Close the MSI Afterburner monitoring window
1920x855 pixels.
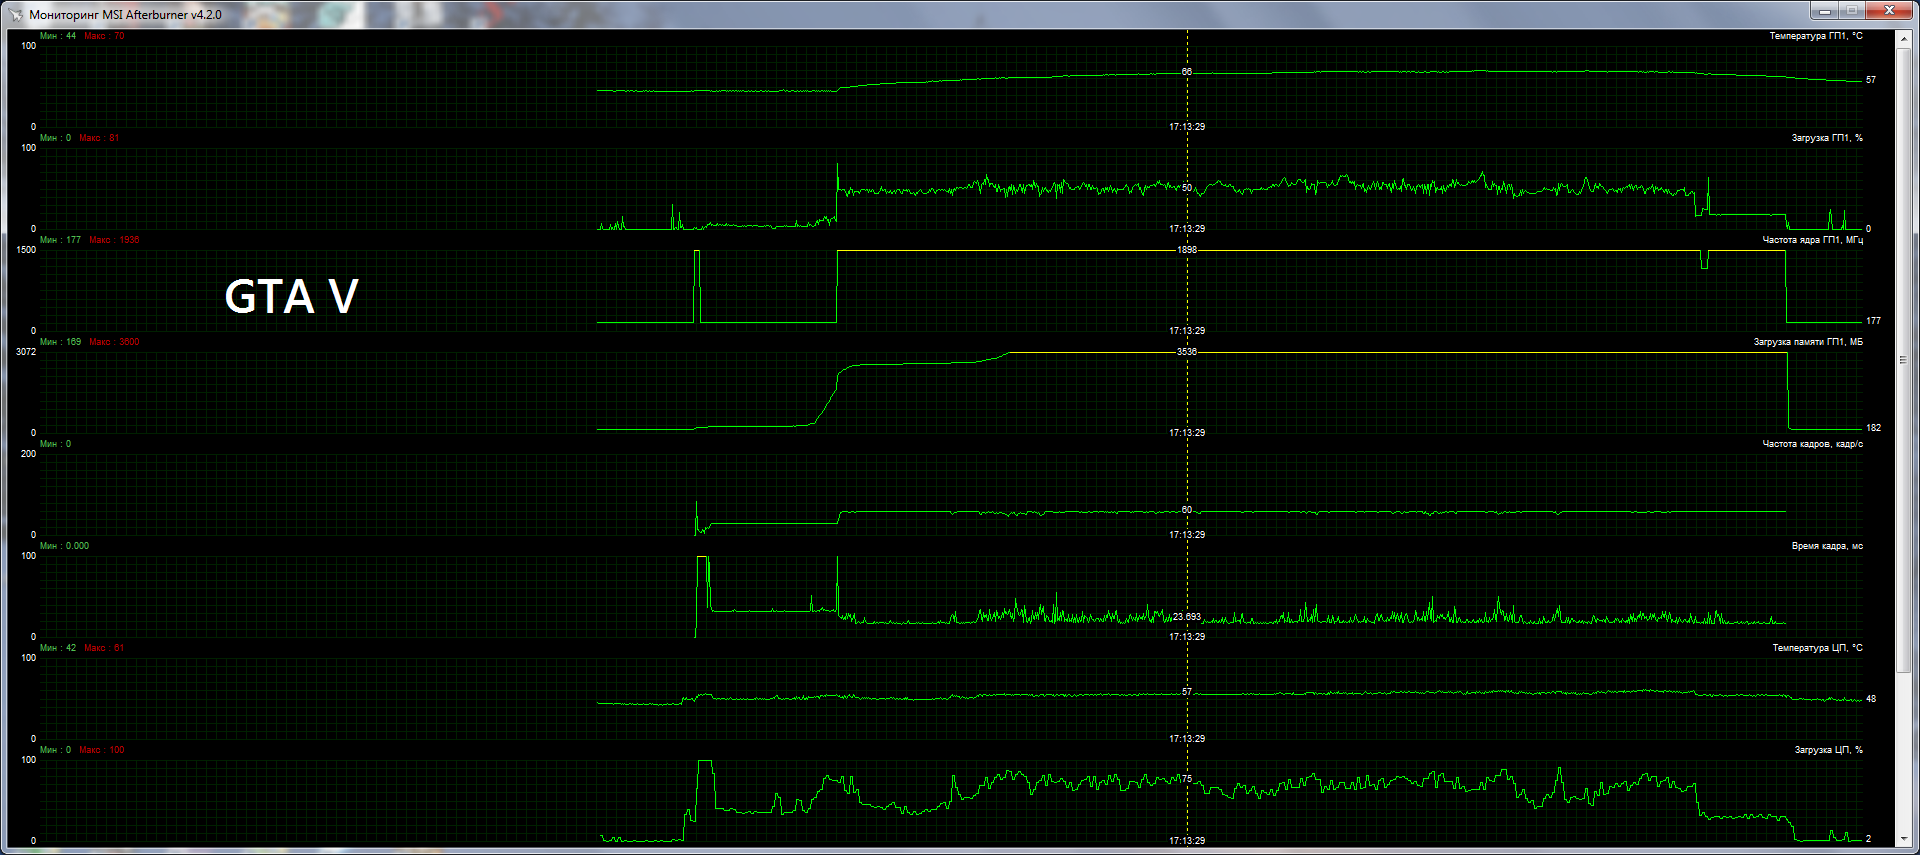pyautogui.click(x=1889, y=11)
